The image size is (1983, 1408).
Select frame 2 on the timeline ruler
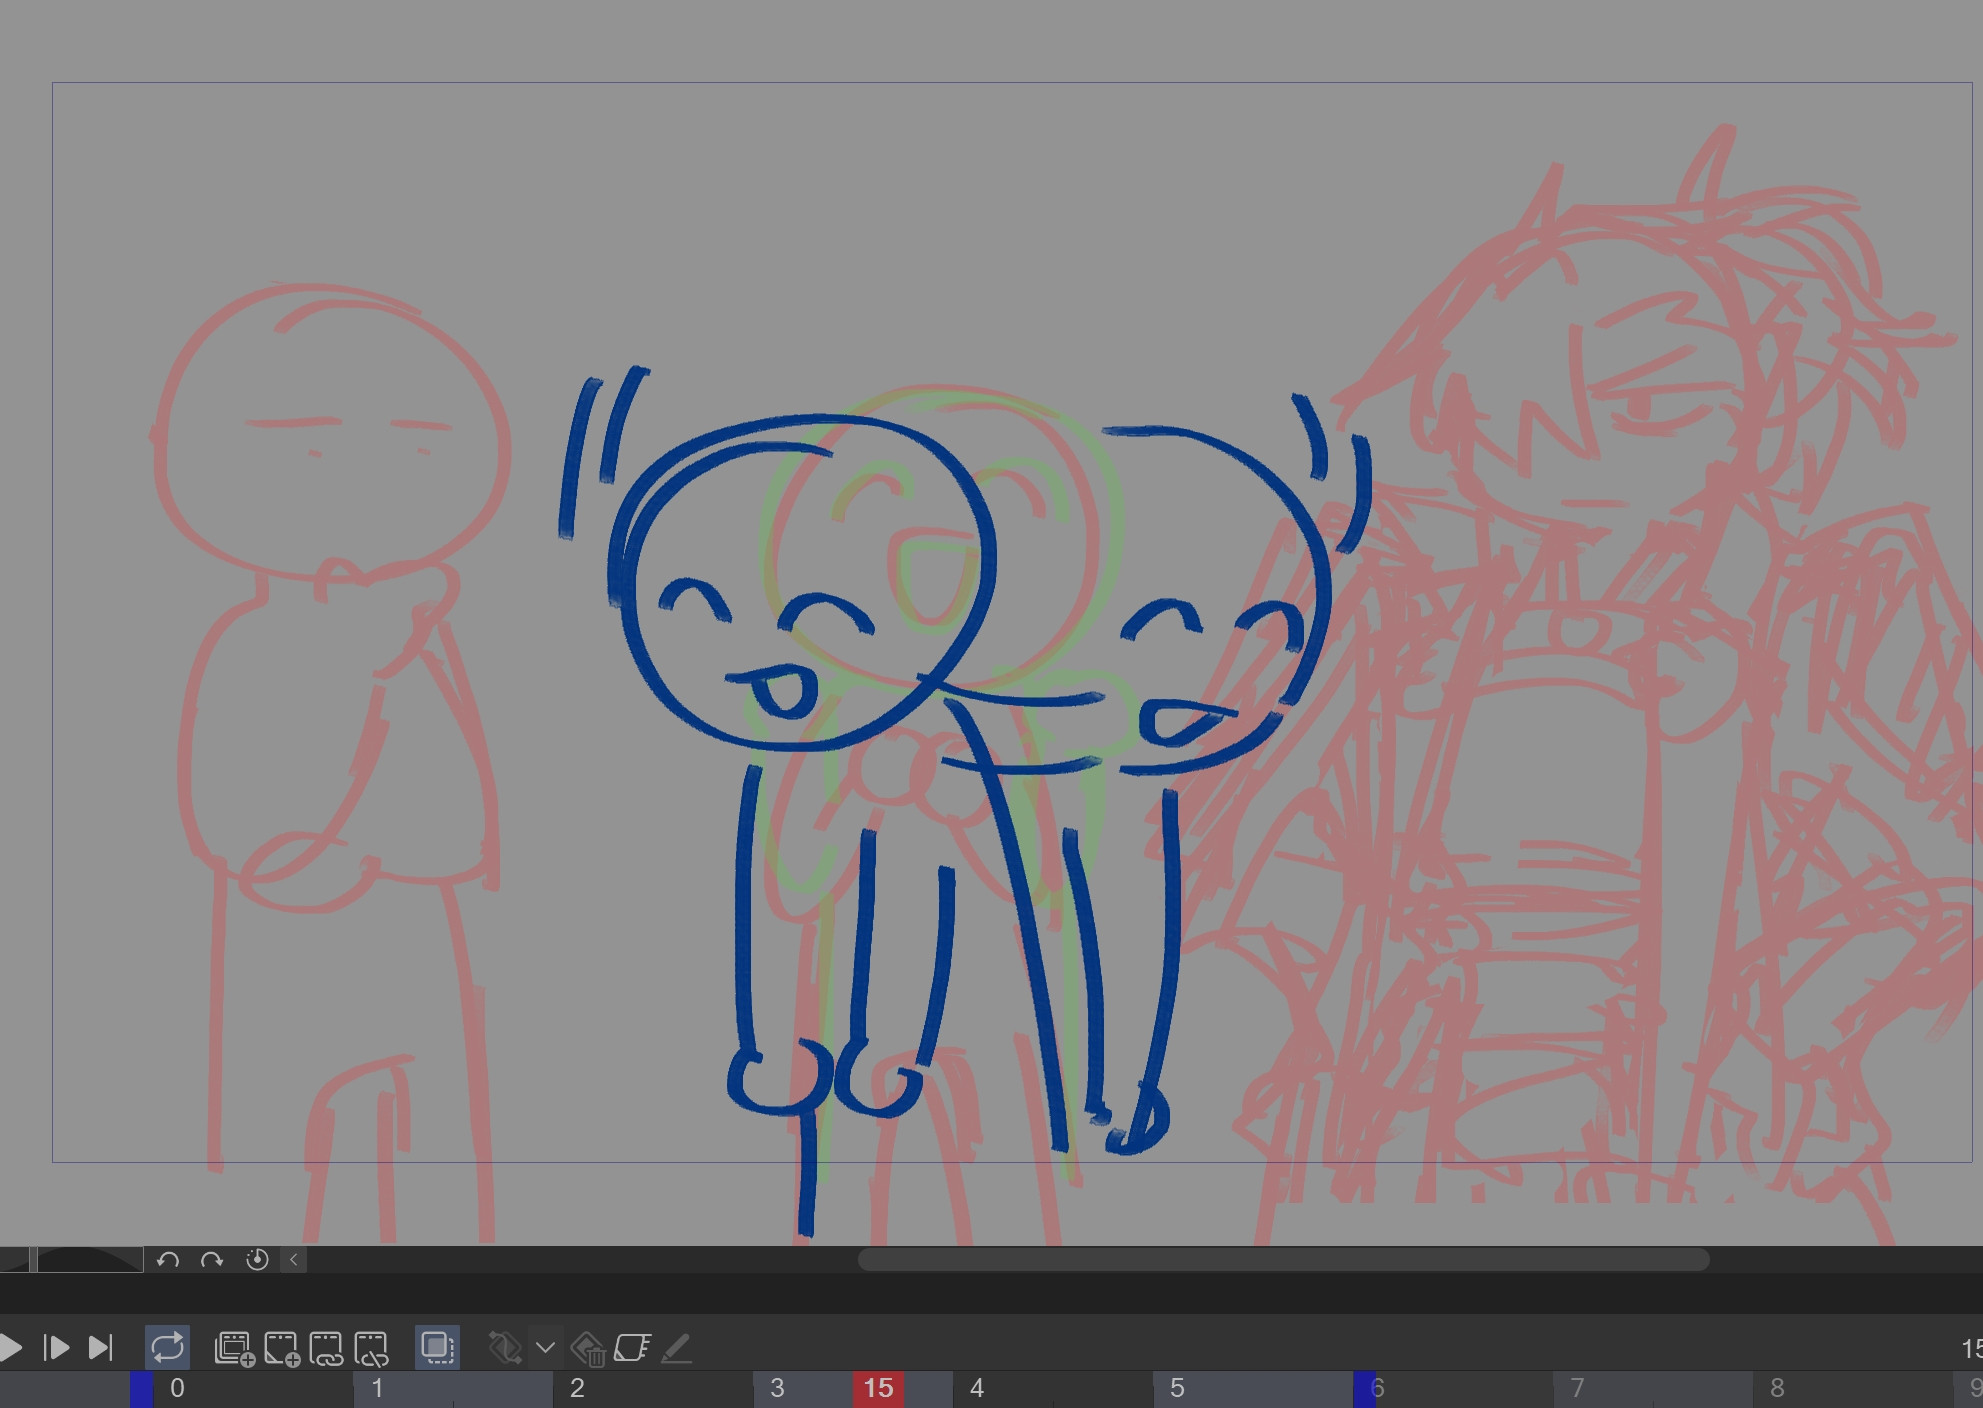577,1389
